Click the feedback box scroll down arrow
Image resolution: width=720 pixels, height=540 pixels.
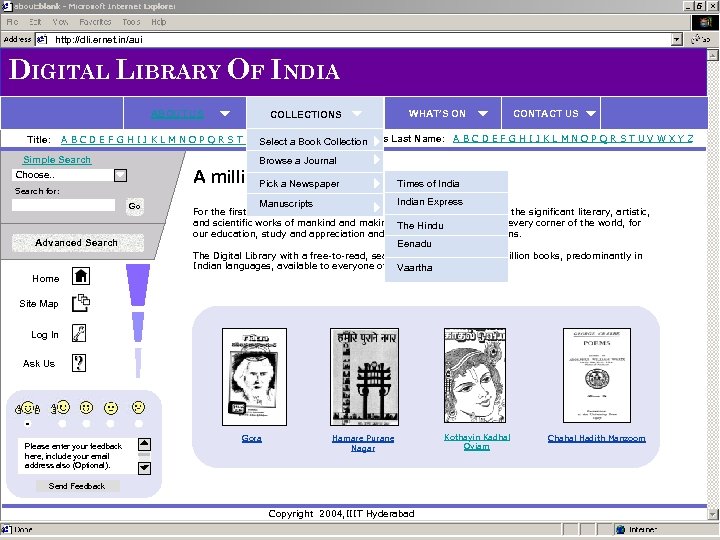pyautogui.click(x=144, y=468)
